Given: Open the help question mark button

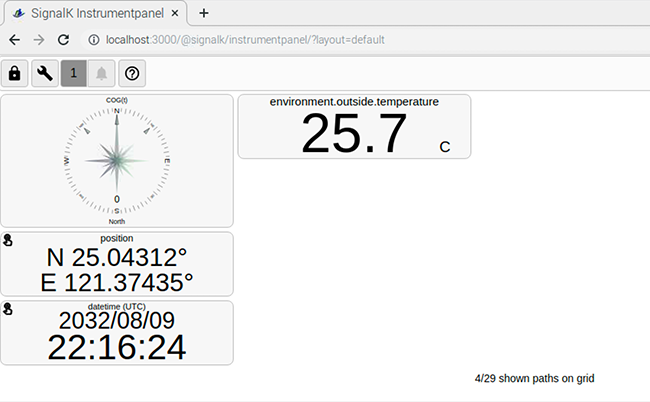Looking at the screenshot, I should coord(132,73).
